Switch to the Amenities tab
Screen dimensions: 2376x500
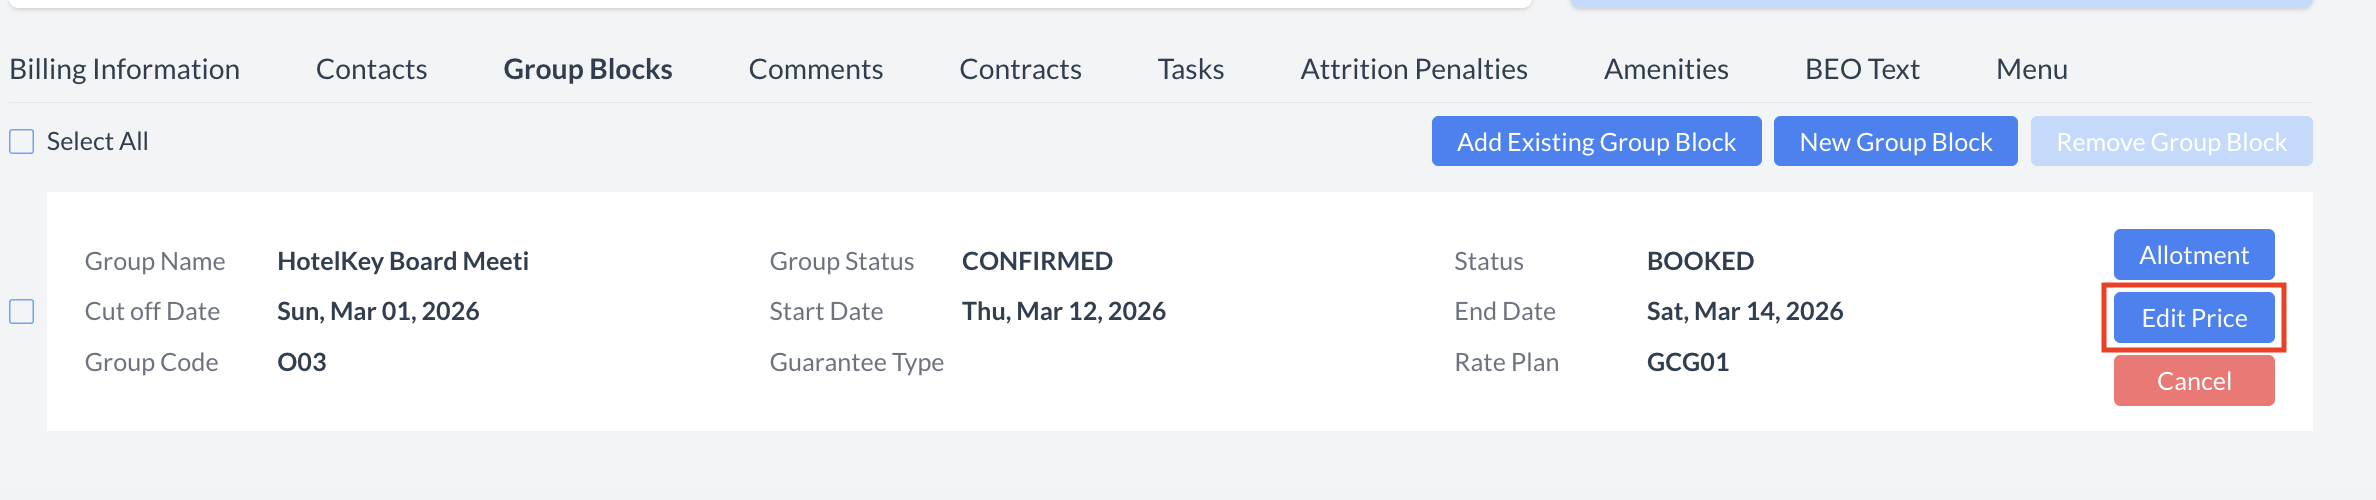pyautogui.click(x=1666, y=69)
